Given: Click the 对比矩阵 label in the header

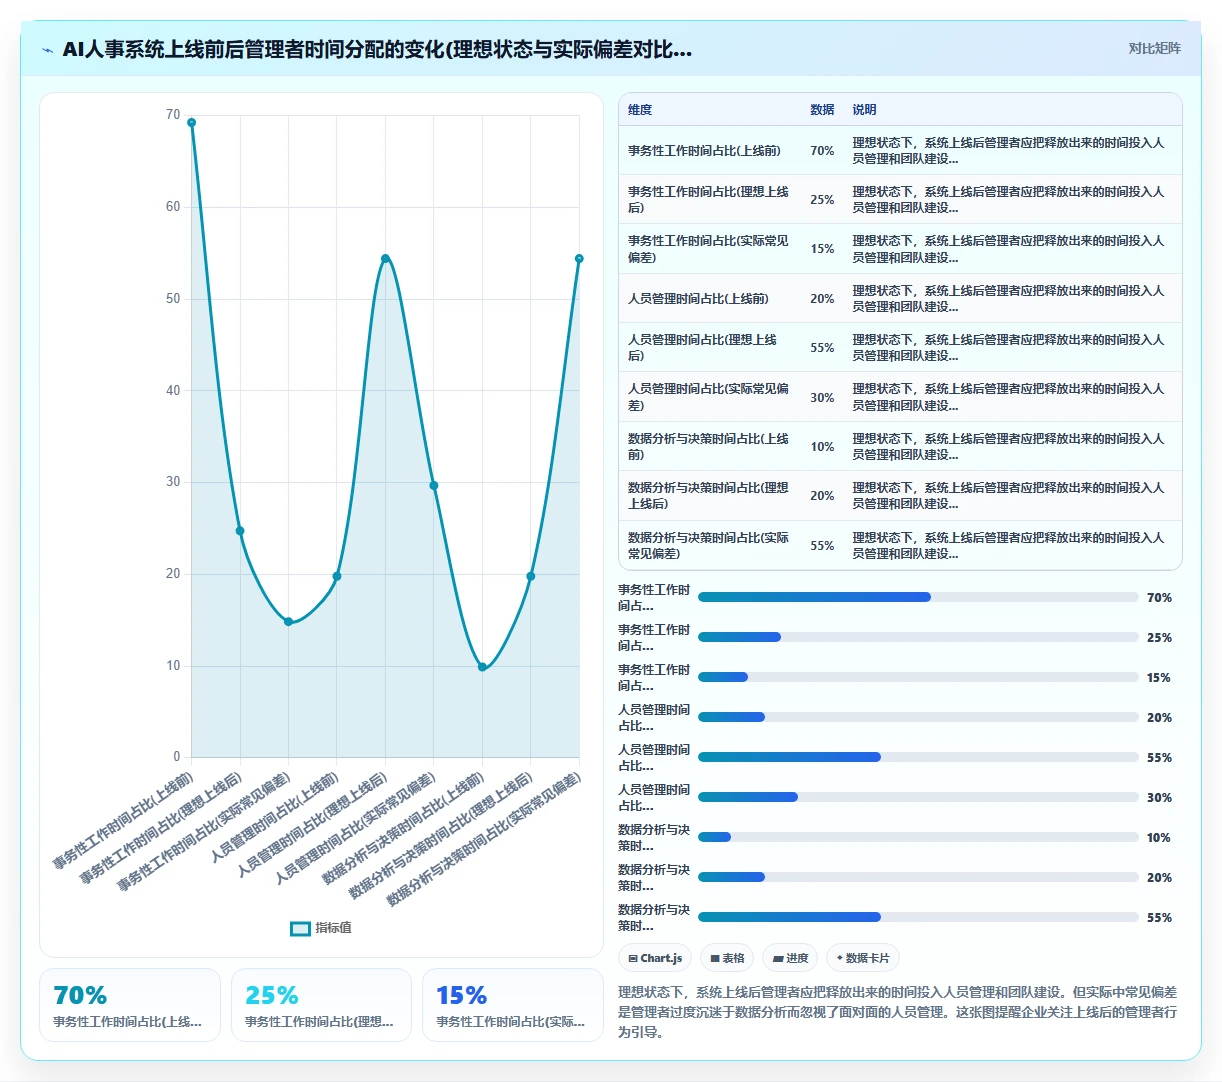Looking at the screenshot, I should click(x=1154, y=48).
